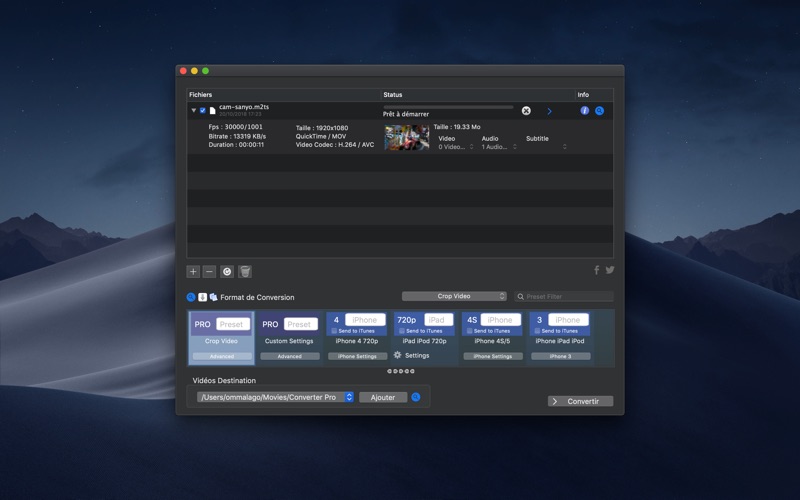Screen dimensions: 800x500
Task: Click the blue magnifier beside Format de Conversion
Action: [191, 297]
